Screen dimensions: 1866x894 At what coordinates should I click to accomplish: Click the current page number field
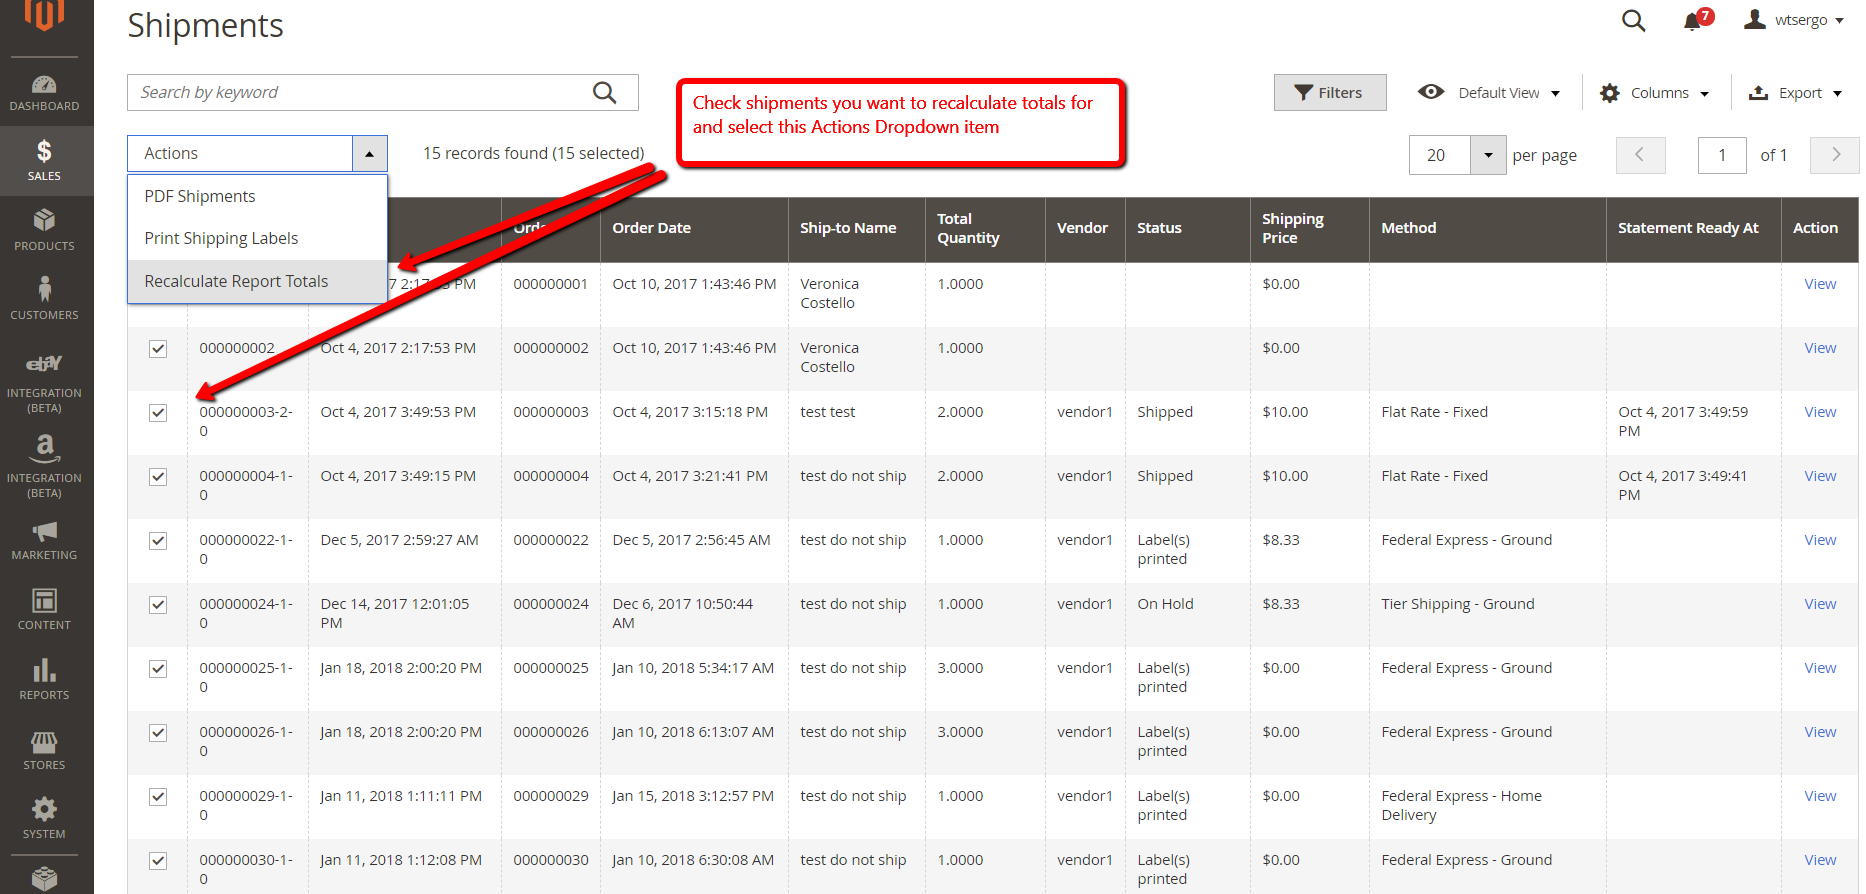[x=1722, y=155]
